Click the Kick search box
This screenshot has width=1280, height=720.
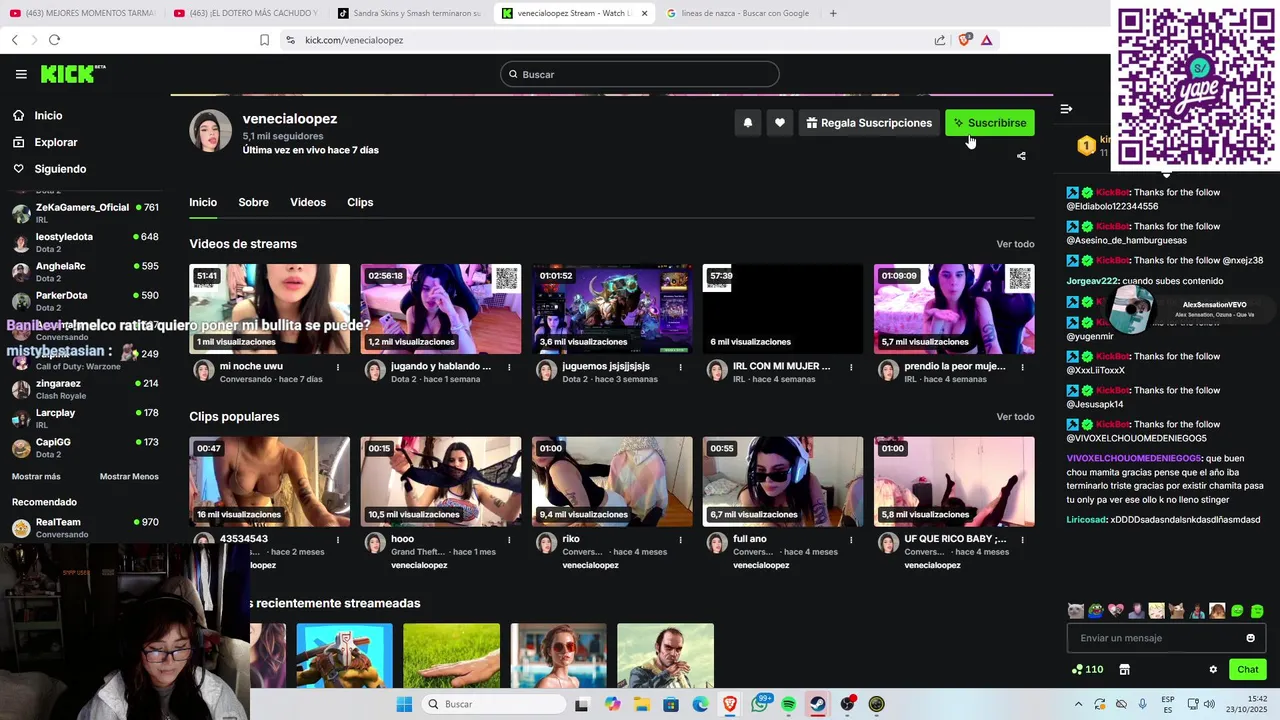coord(640,74)
